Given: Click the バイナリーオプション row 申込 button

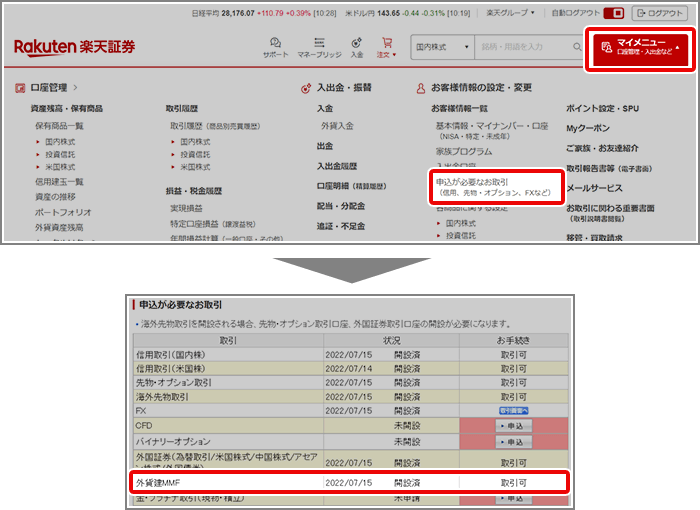Looking at the screenshot, I should [513, 442].
